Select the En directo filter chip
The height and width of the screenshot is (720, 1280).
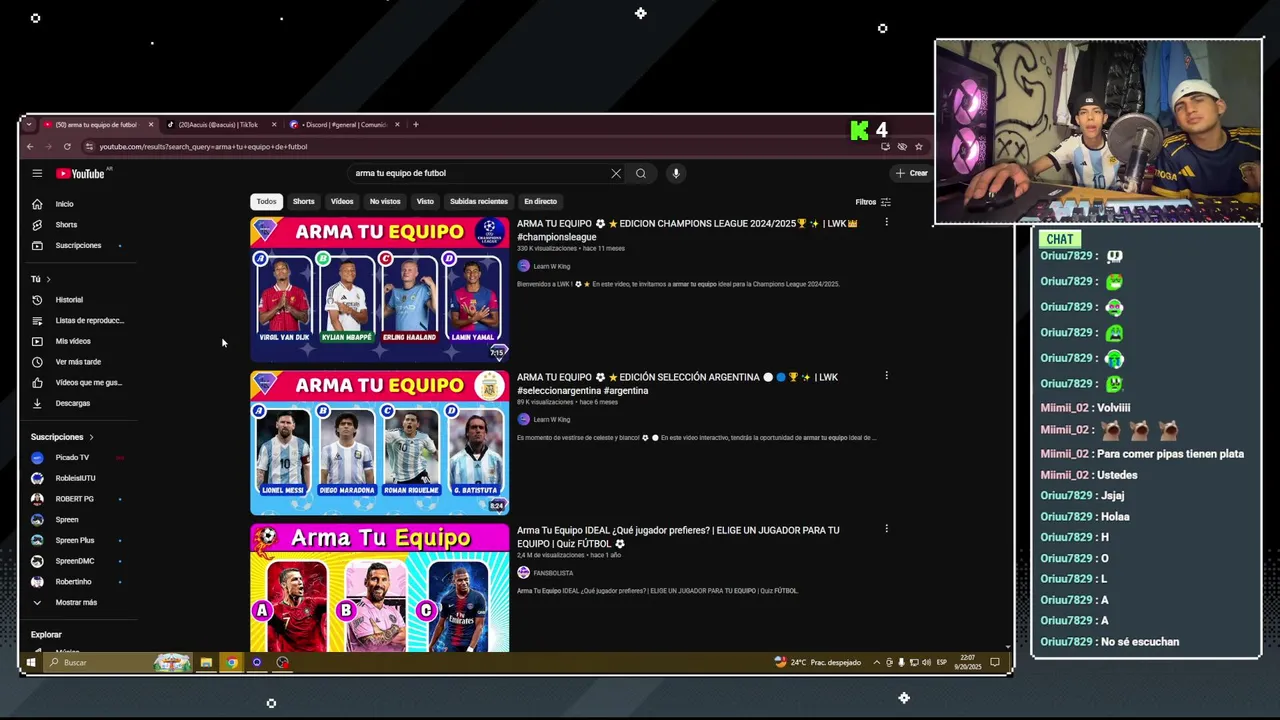pos(541,201)
